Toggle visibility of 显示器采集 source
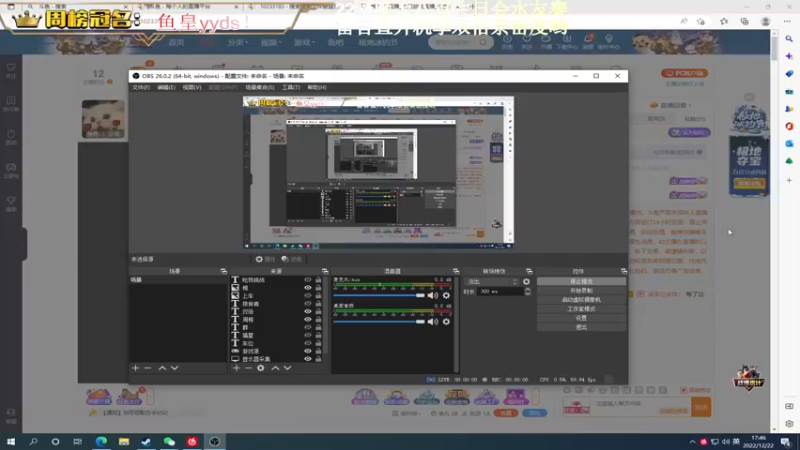800x450 pixels. [308, 359]
